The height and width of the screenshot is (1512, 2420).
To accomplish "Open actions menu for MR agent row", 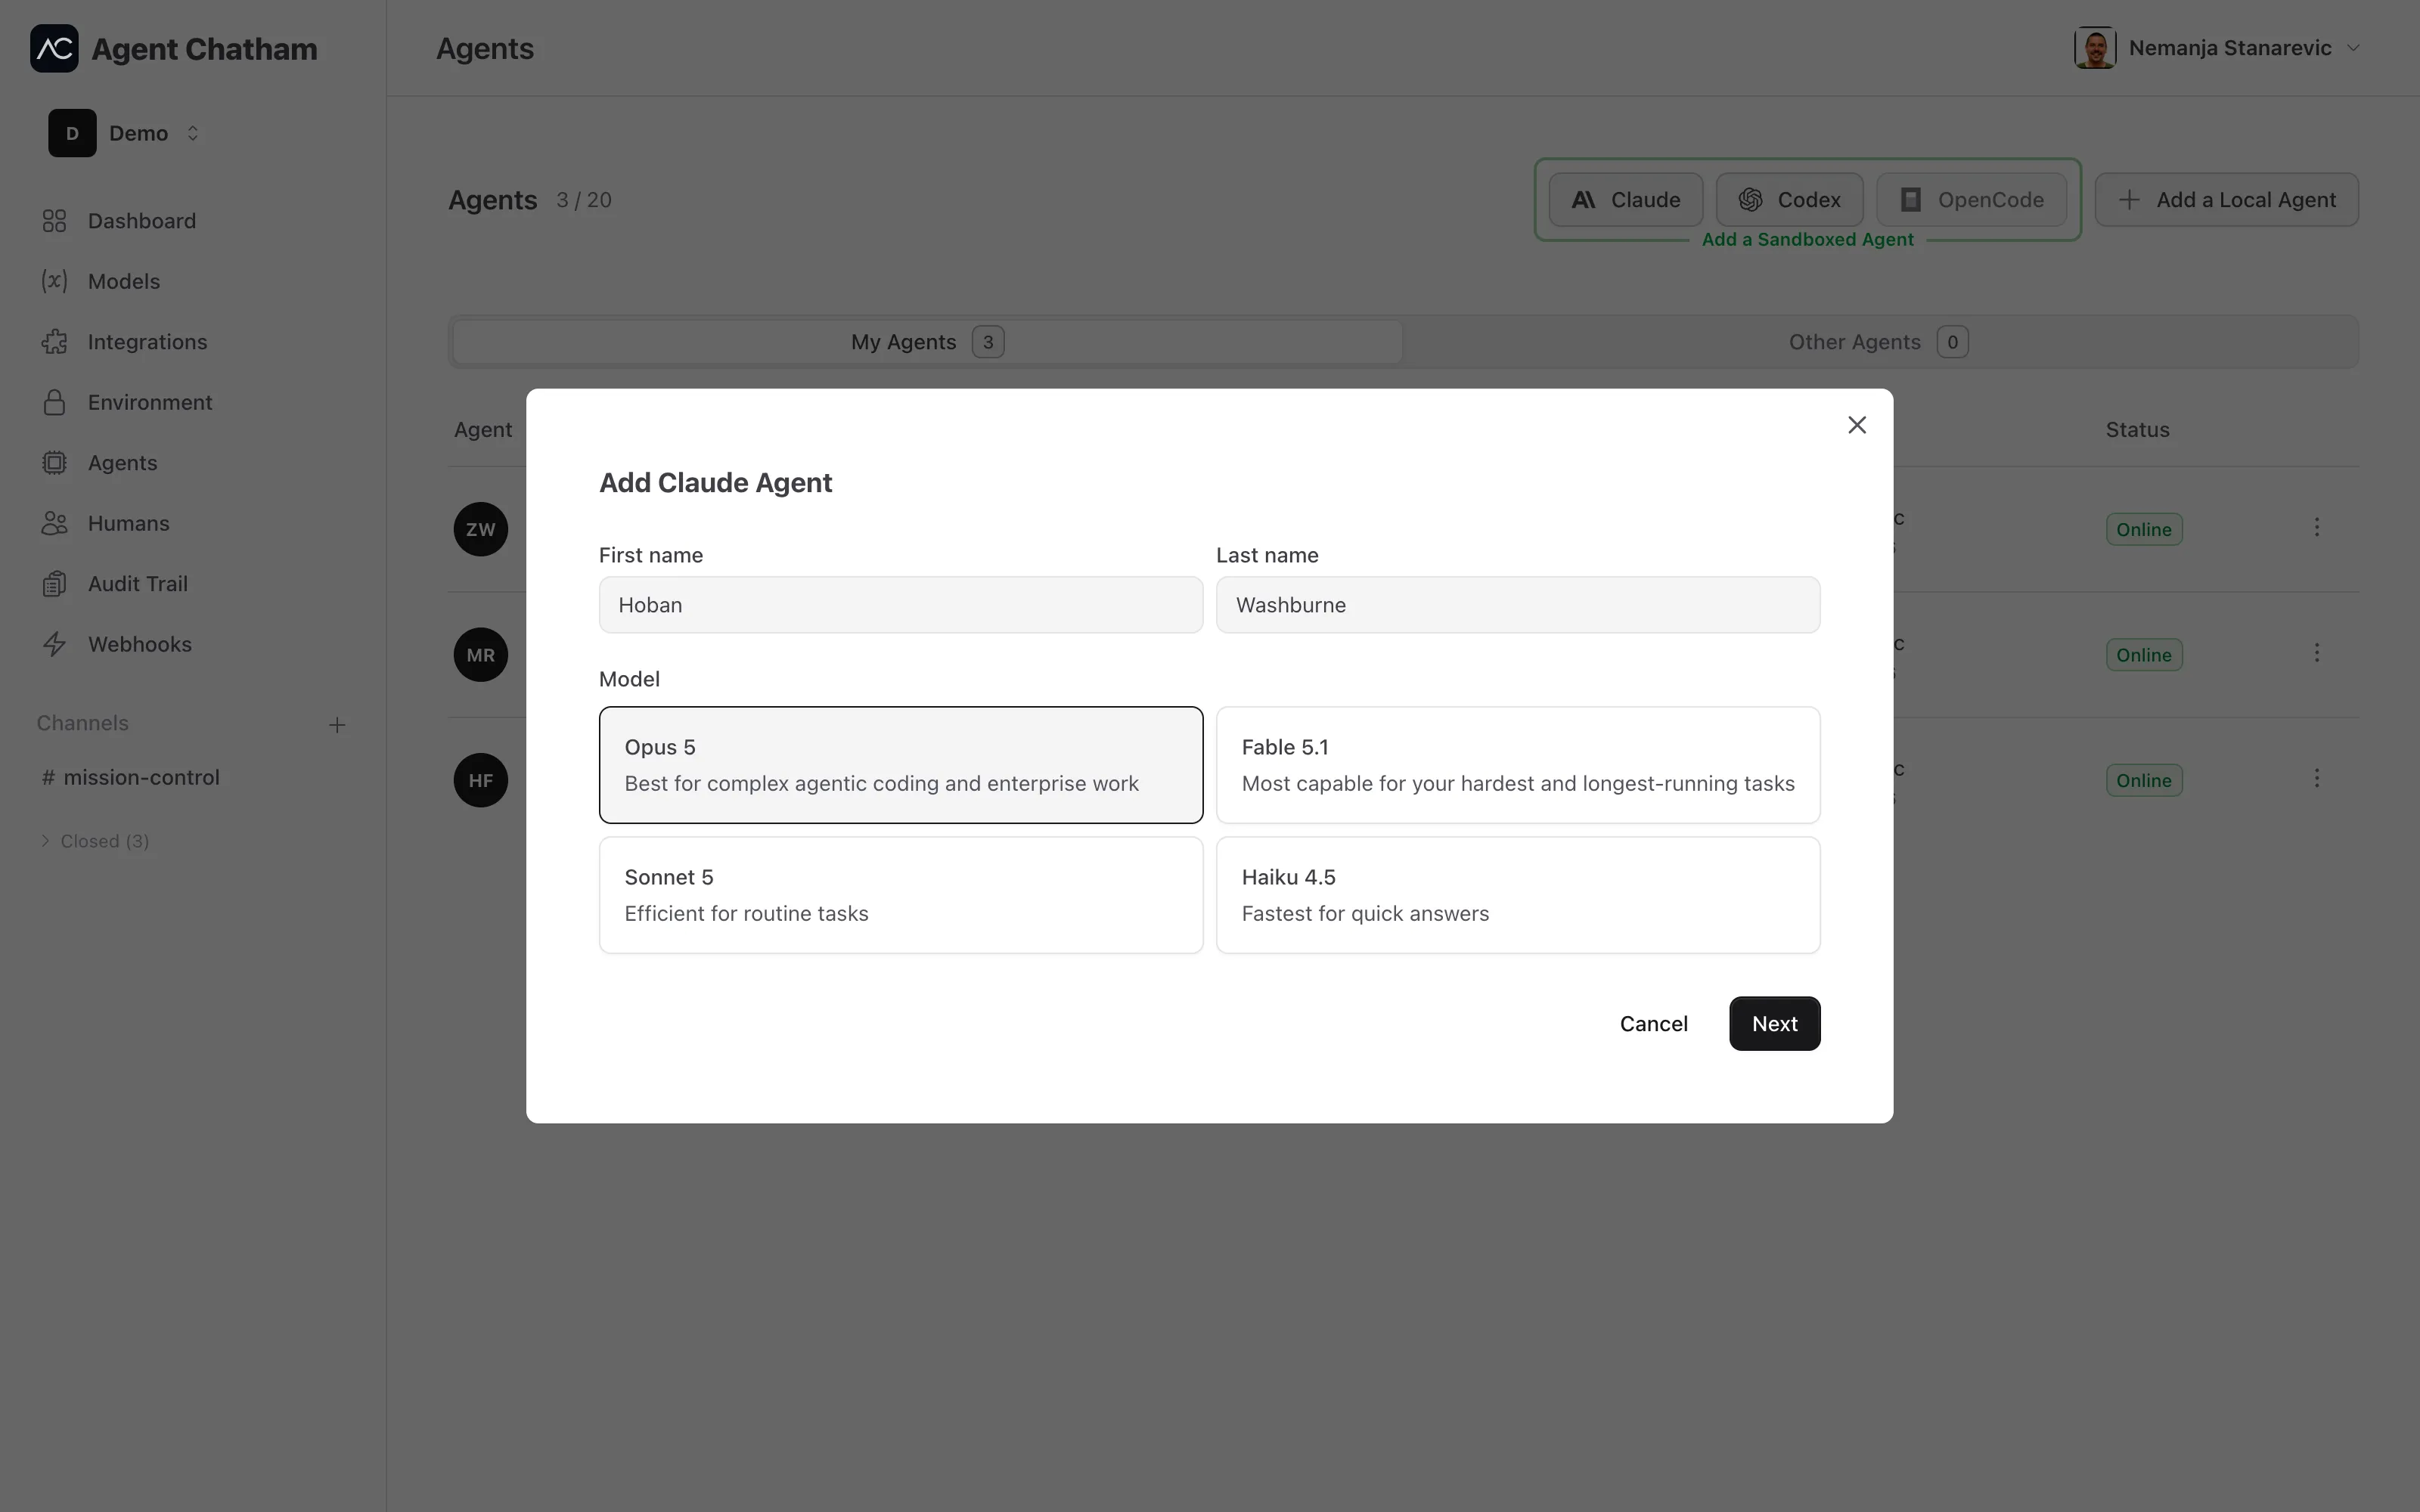I will [2317, 653].
